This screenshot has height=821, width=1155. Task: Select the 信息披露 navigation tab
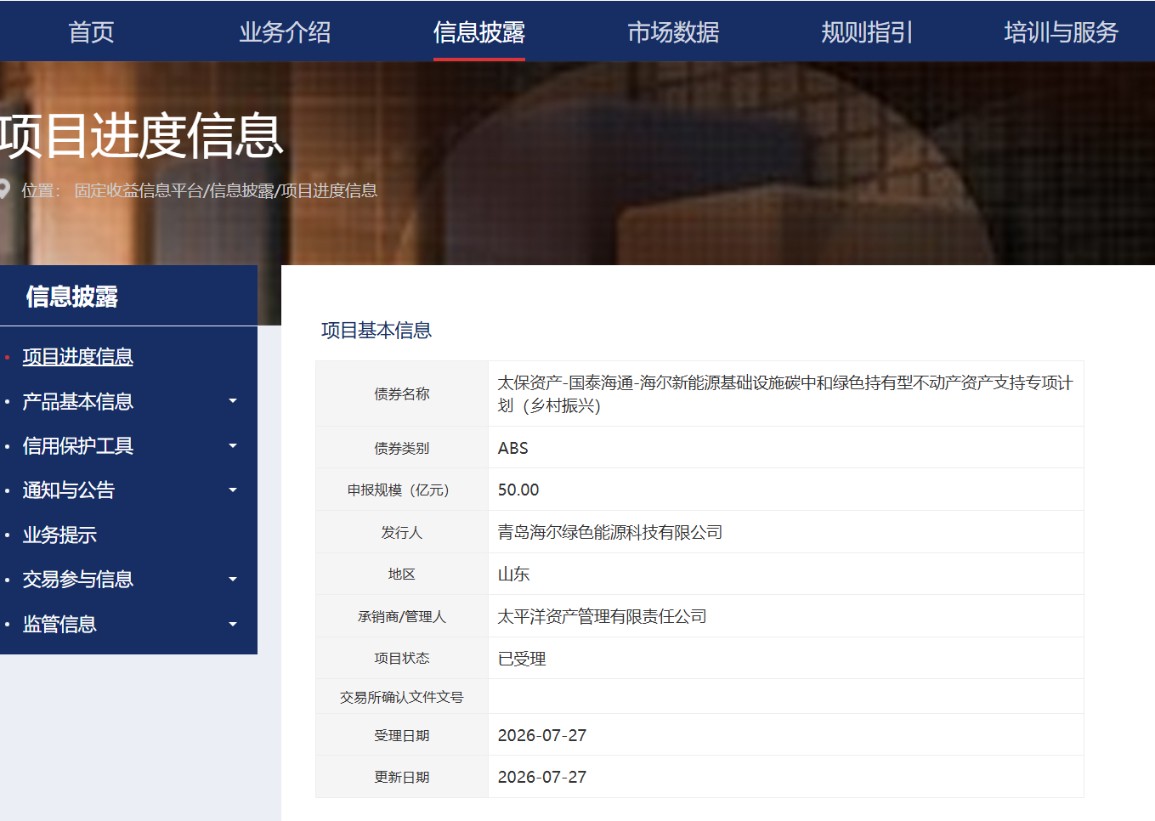click(x=479, y=32)
